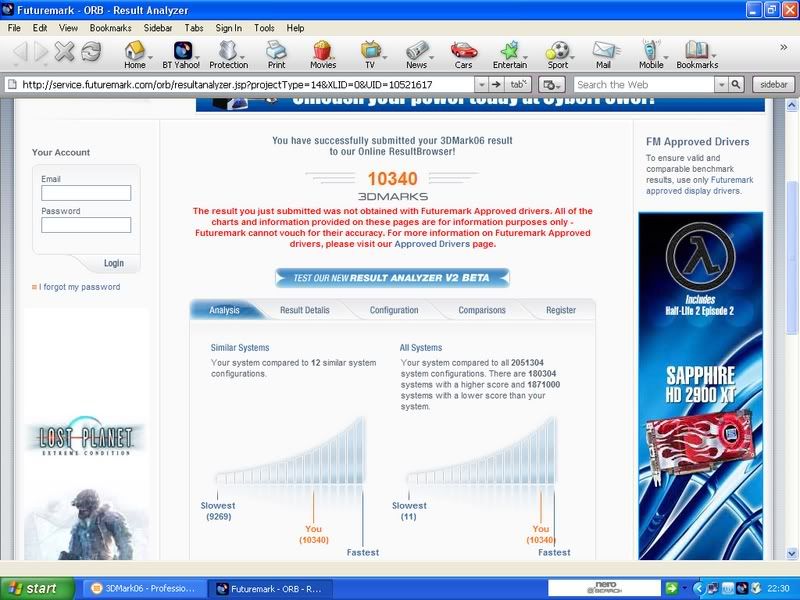Refresh the current page
The width and height of the screenshot is (800, 600).
click(x=91, y=52)
